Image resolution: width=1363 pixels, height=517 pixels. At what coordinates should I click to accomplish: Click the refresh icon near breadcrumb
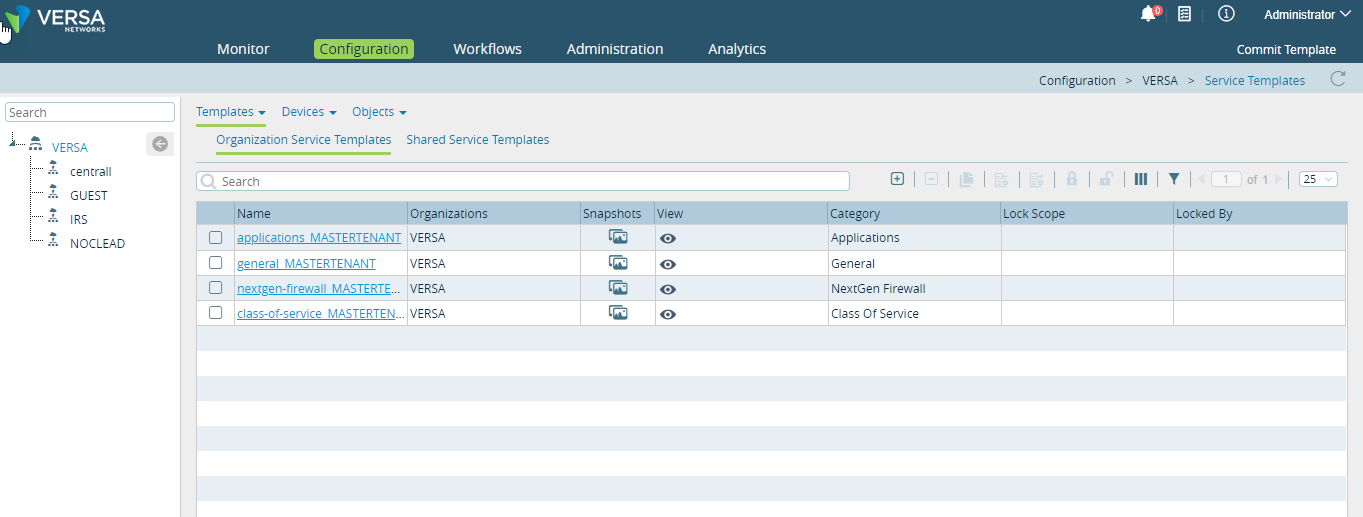1337,79
